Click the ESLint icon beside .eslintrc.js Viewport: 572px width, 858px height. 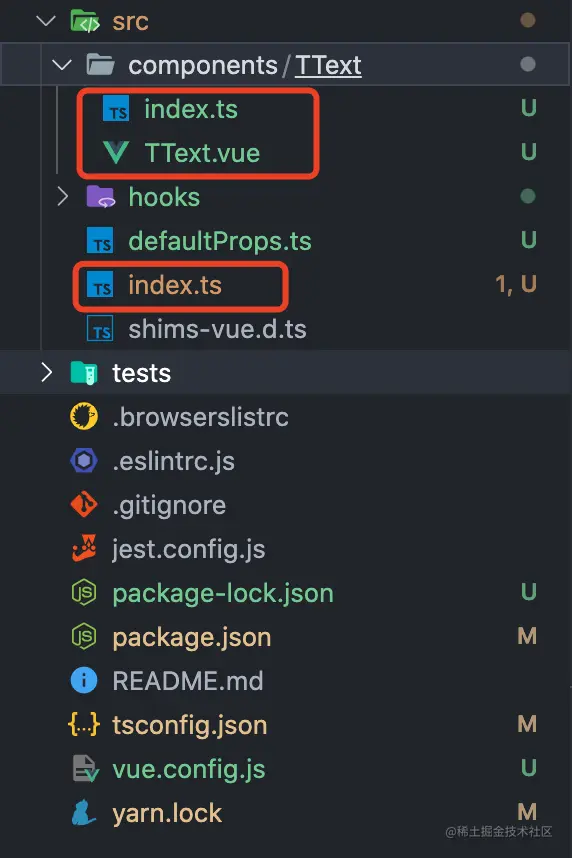(84, 461)
